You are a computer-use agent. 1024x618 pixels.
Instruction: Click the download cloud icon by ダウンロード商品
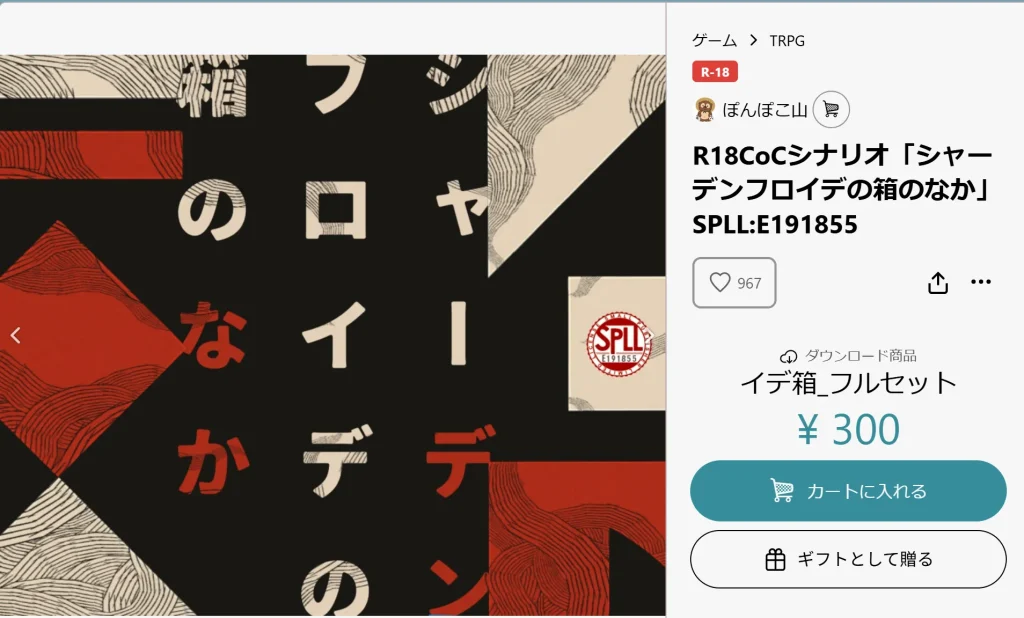click(x=788, y=357)
